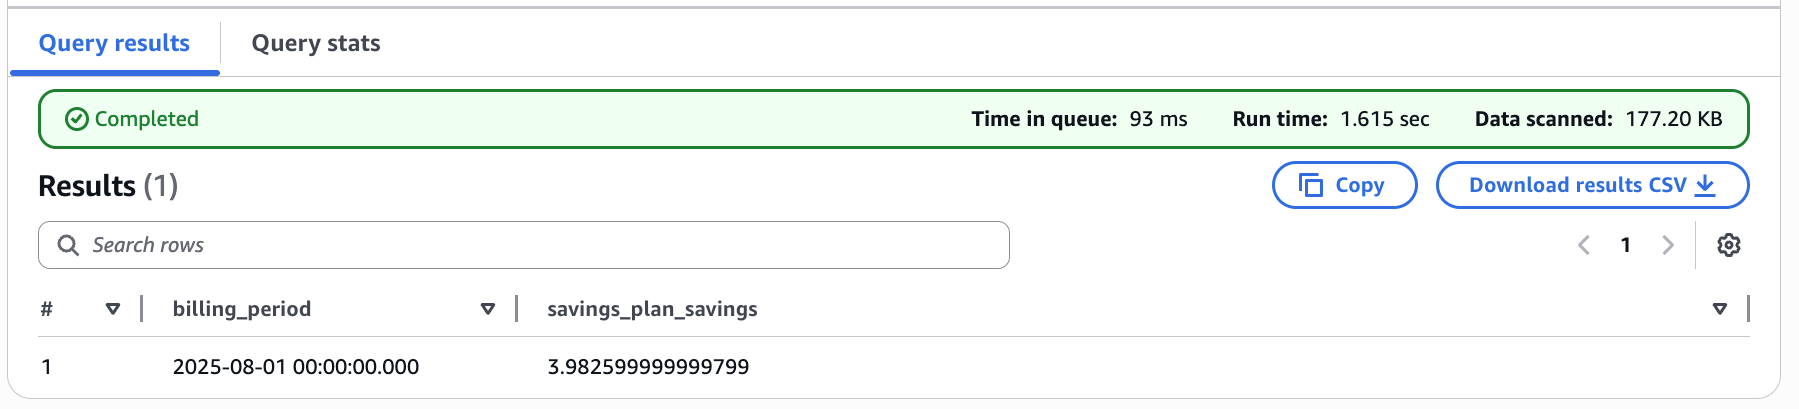
Task: Click the Data scanned 177.20 KB value
Action: point(1674,119)
